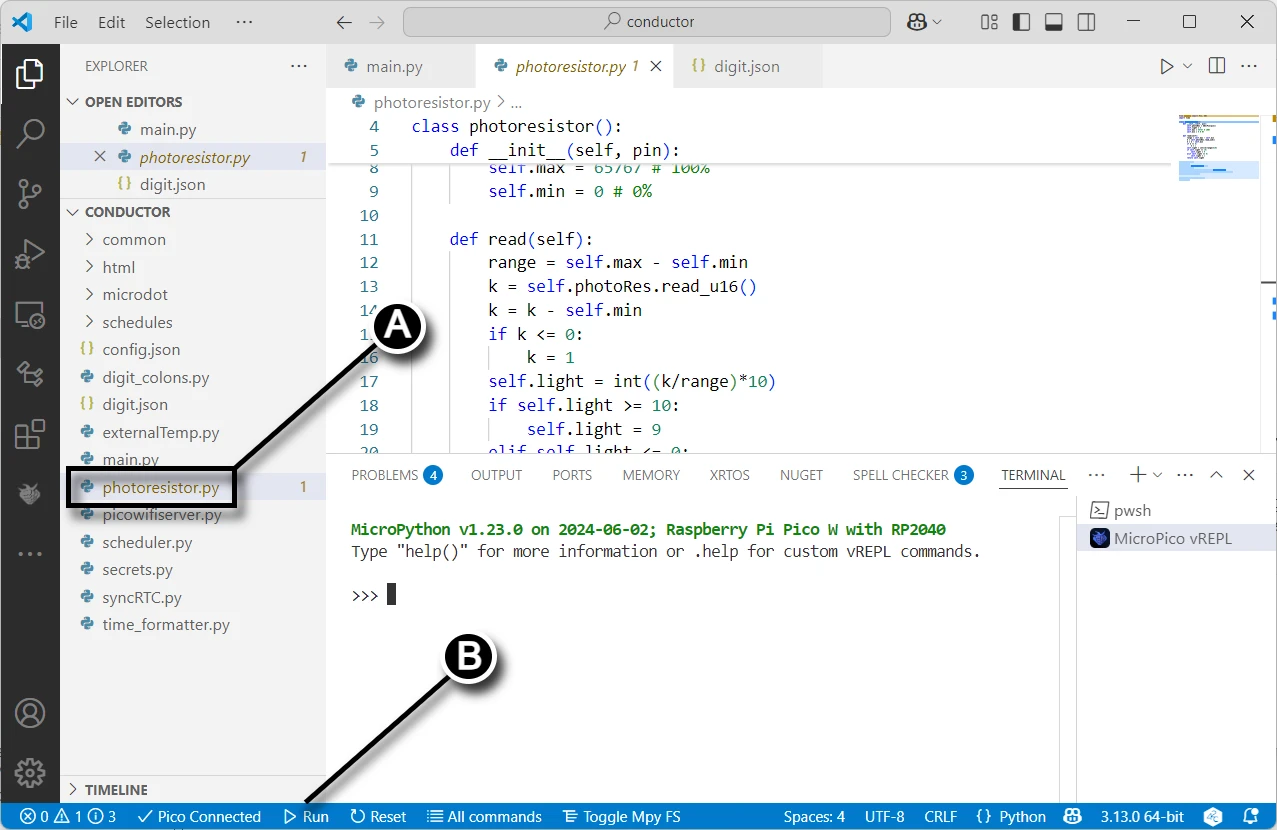The height and width of the screenshot is (830, 1277).
Task: Add a new terminal with plus icon
Action: click(x=1137, y=475)
